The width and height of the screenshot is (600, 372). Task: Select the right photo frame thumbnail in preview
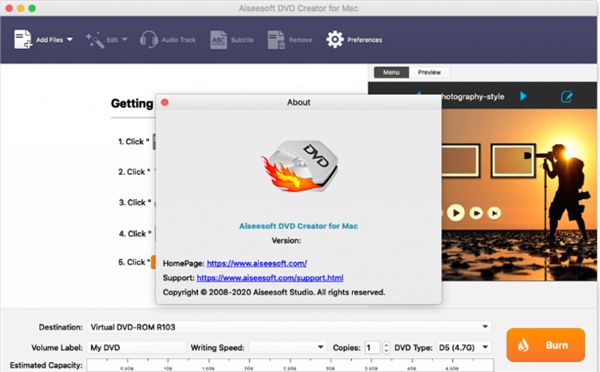pyautogui.click(x=513, y=161)
